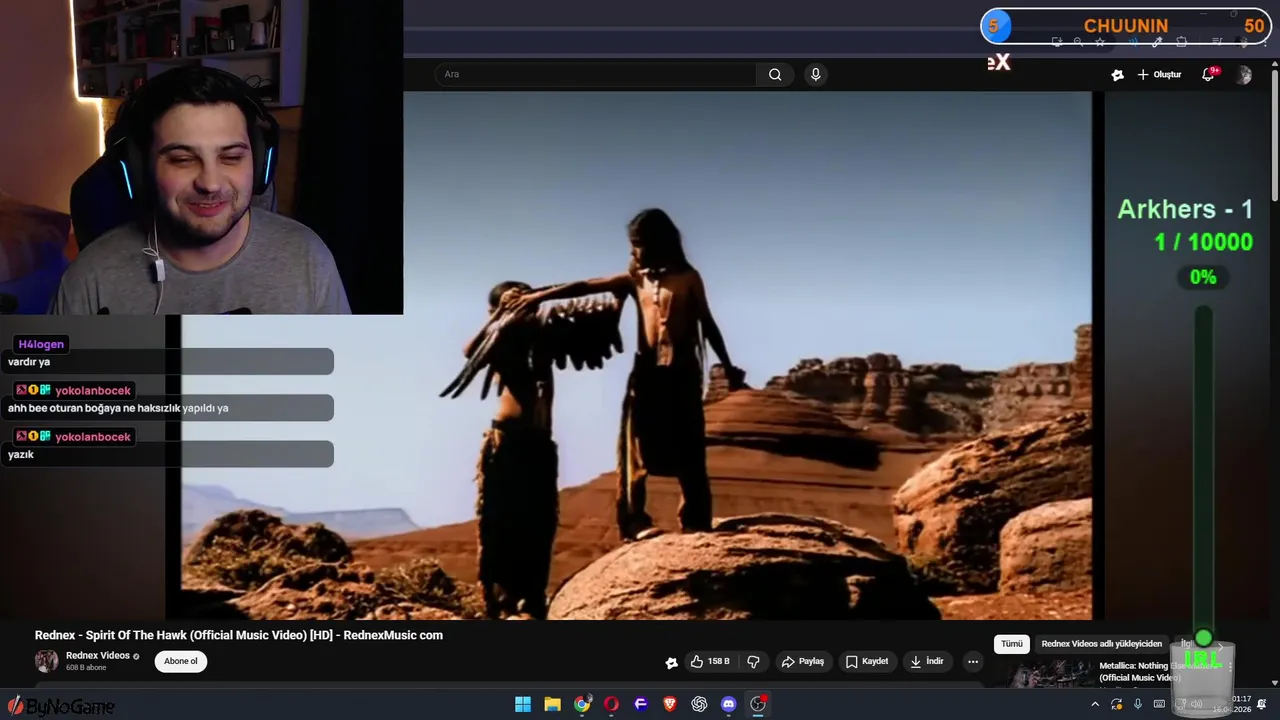Screen dimensions: 1280x720
Task: Click the sparkle icon left of like count
Action: [671, 662]
